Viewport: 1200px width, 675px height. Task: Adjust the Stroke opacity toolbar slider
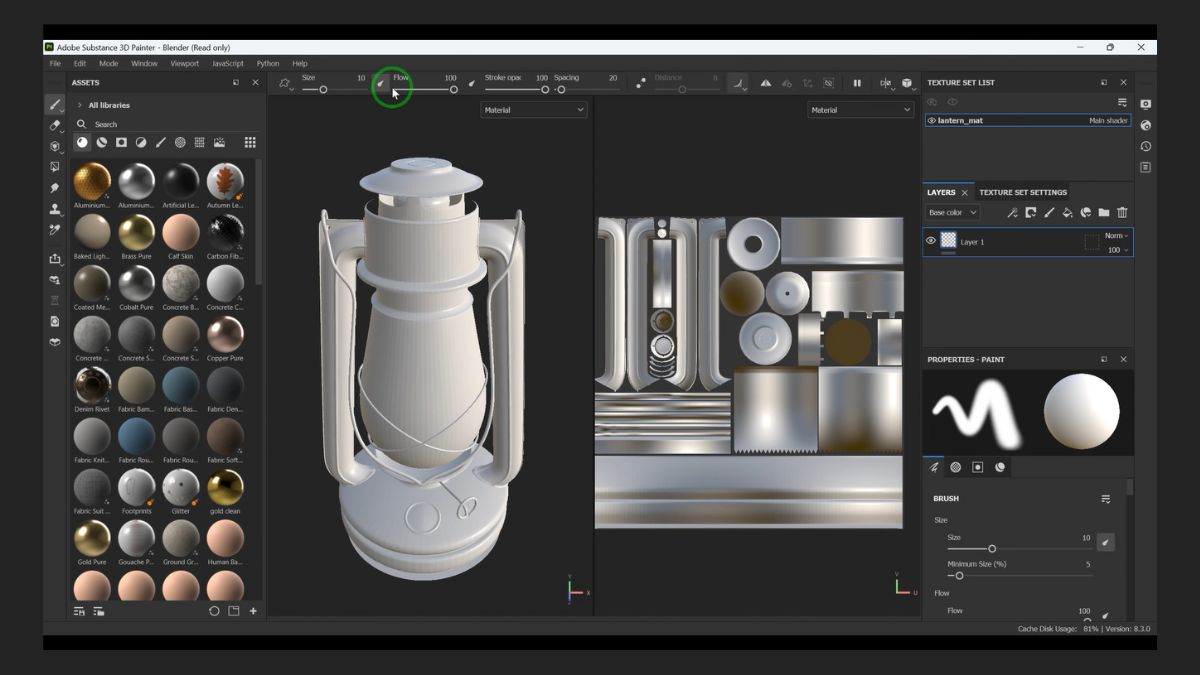click(x=515, y=90)
